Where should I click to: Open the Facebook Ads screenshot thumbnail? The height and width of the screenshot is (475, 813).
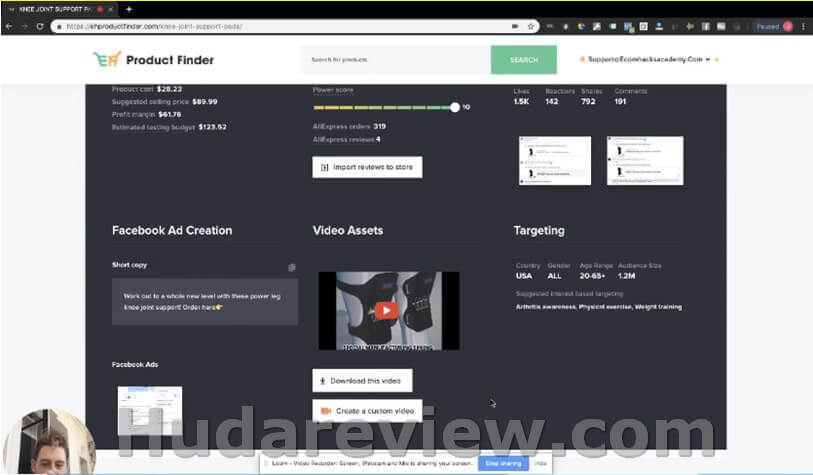pos(150,411)
